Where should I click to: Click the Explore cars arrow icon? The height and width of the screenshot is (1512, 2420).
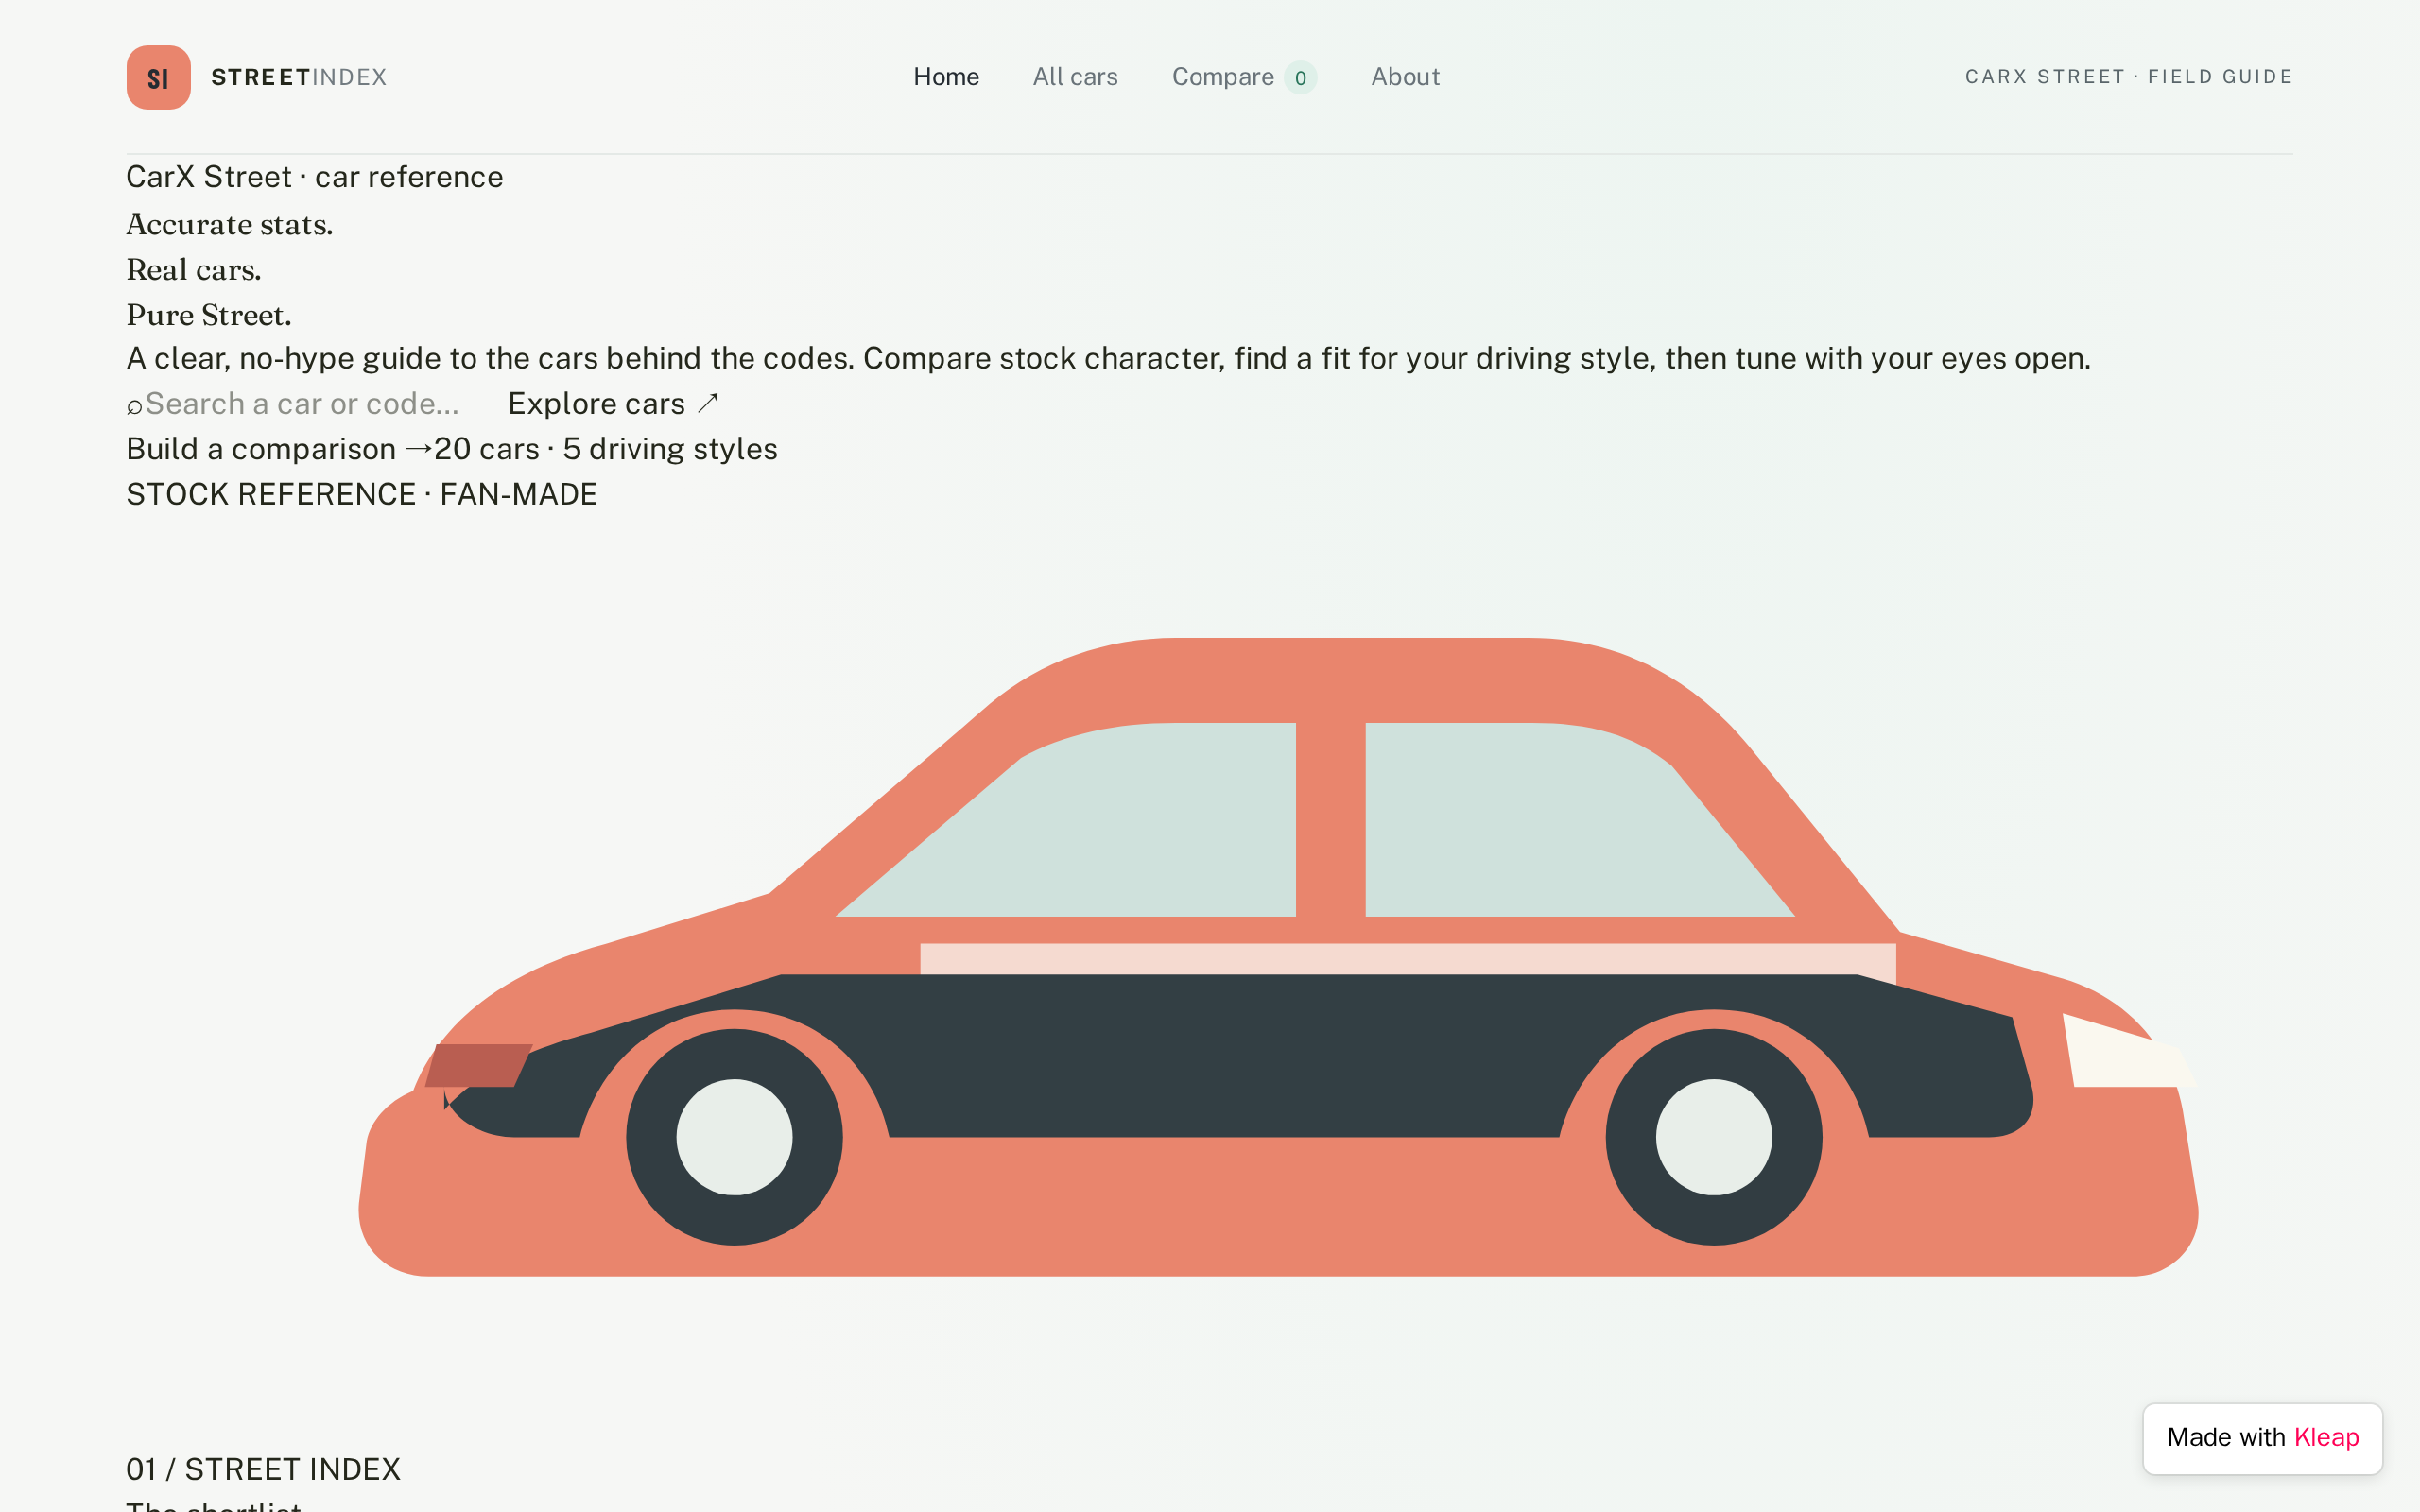coord(708,403)
